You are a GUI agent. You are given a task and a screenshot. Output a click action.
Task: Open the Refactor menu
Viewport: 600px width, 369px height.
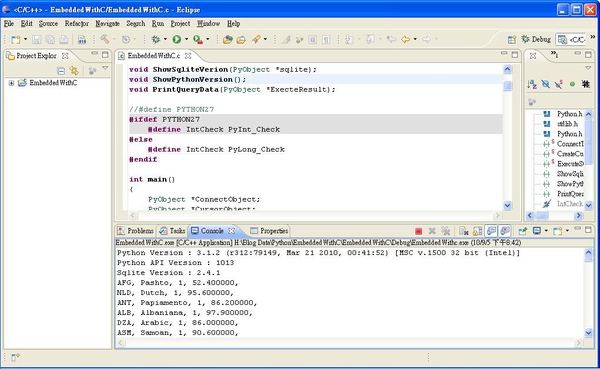(x=77, y=24)
